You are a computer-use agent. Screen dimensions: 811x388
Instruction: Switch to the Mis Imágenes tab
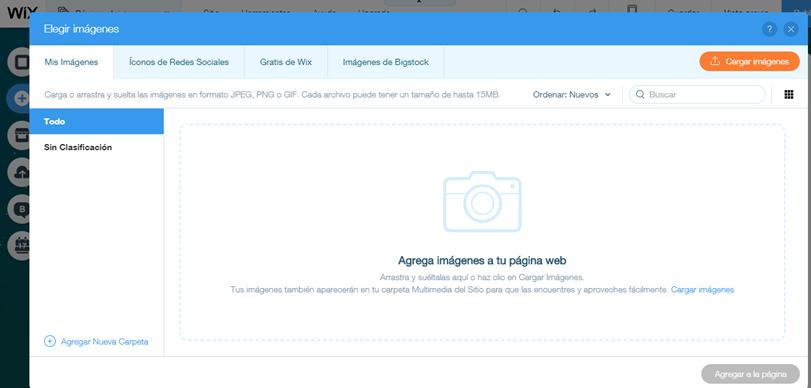point(71,62)
